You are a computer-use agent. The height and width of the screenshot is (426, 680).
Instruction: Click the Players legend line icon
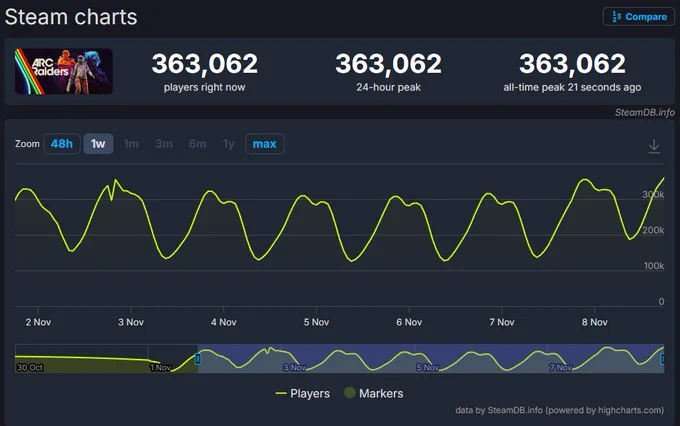tap(281, 393)
